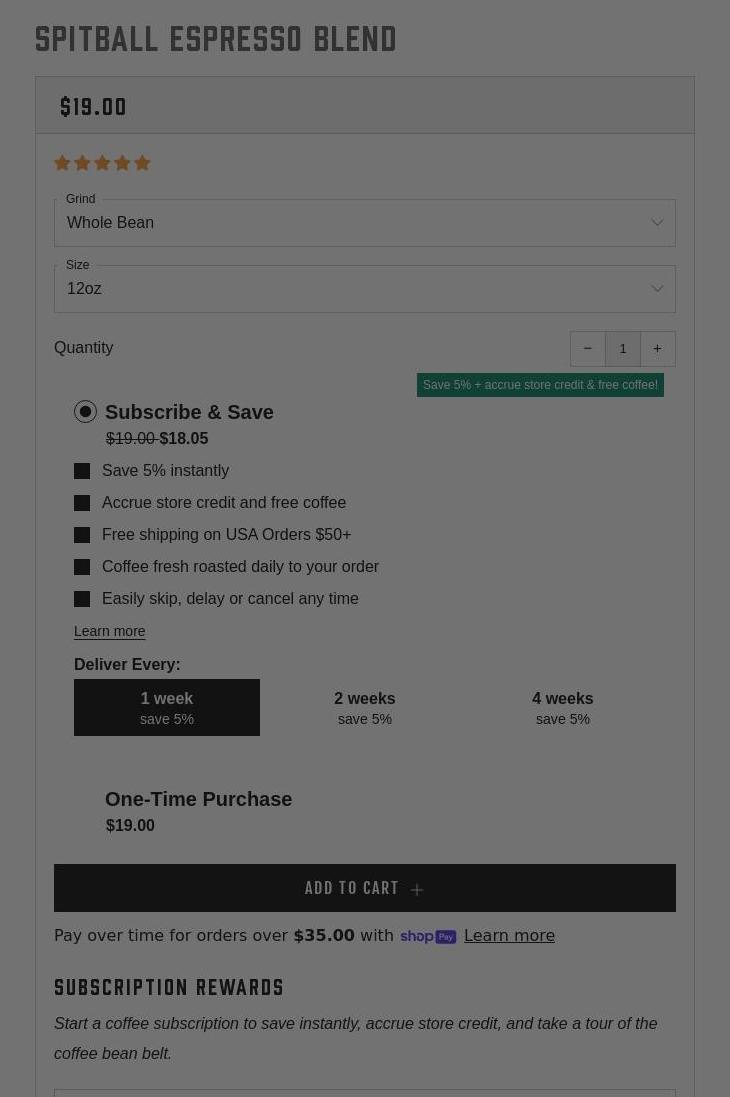Select the Subscribe & Save radio button
Screen dimensions: 730x1097
point(86,412)
